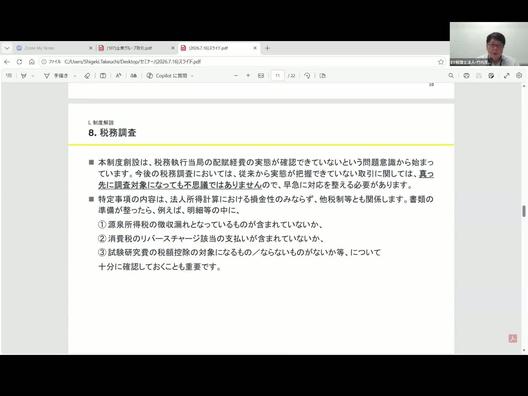
Task: Select the eraser tool in PDF toolbar
Action: point(87,76)
